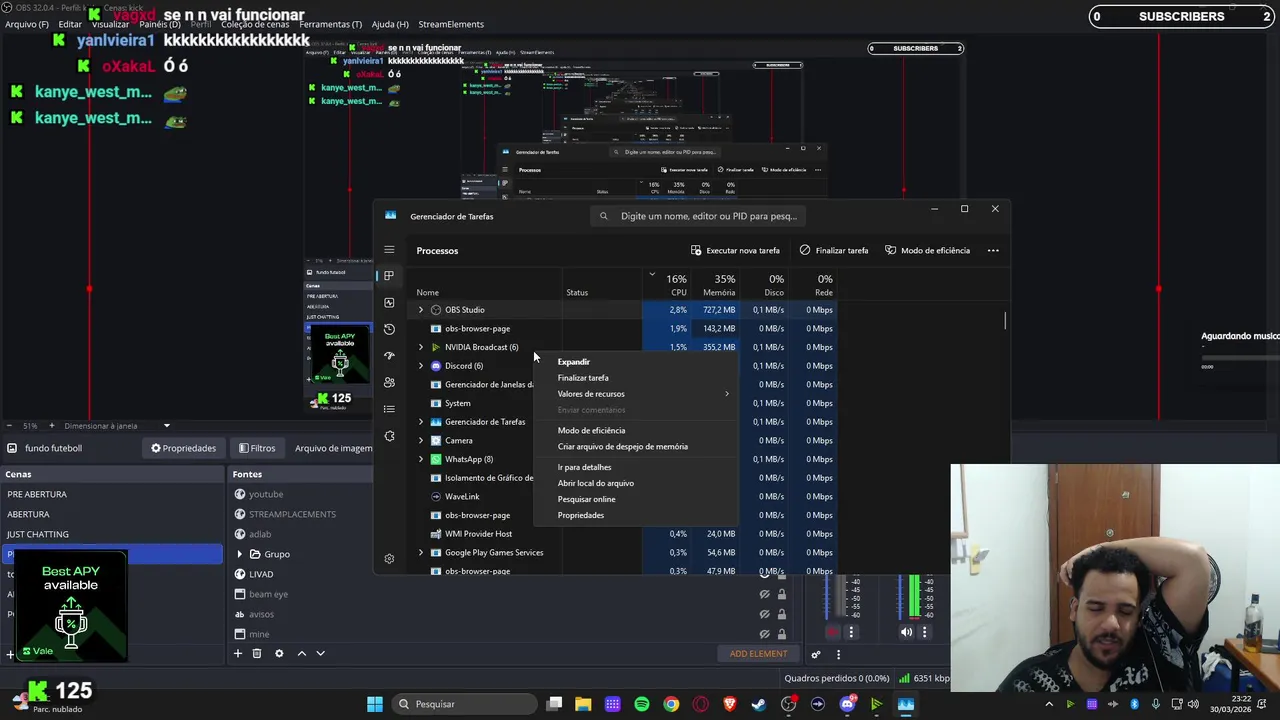Expand the Camera process group
This screenshot has width=1280, height=720.
(421, 440)
